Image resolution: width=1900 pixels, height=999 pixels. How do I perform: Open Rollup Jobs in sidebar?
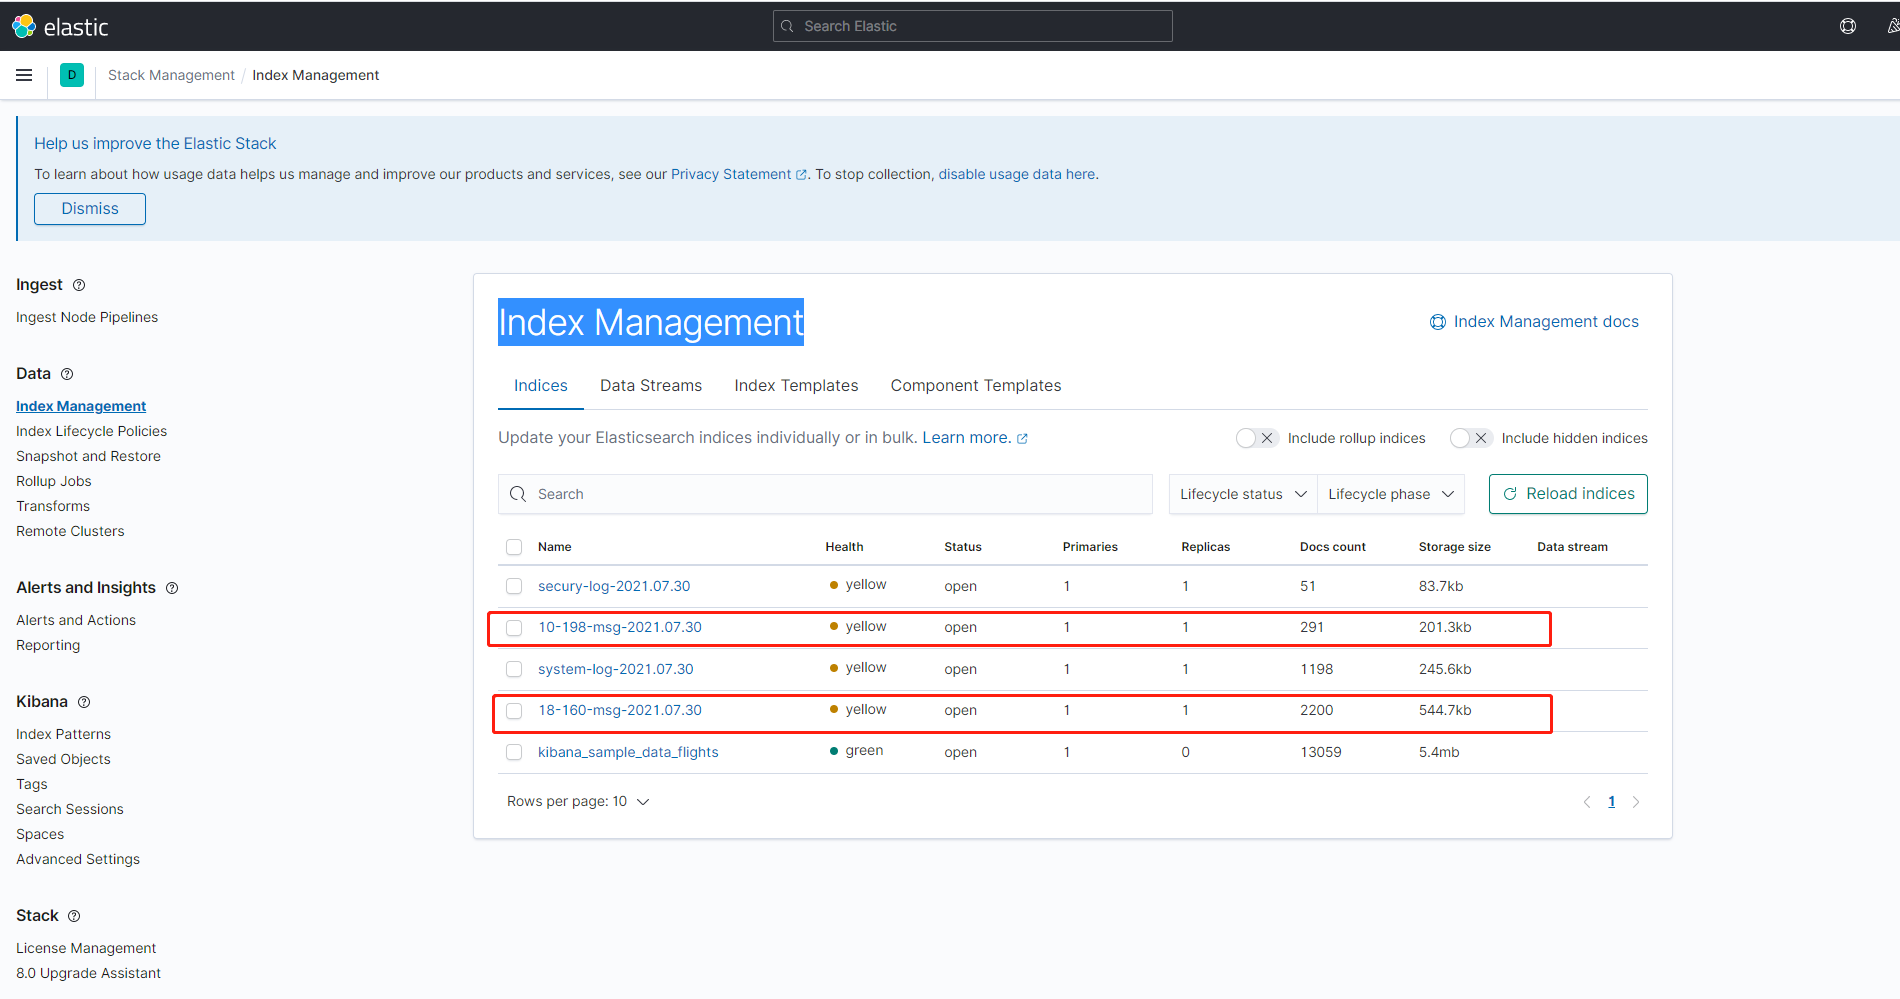point(54,481)
